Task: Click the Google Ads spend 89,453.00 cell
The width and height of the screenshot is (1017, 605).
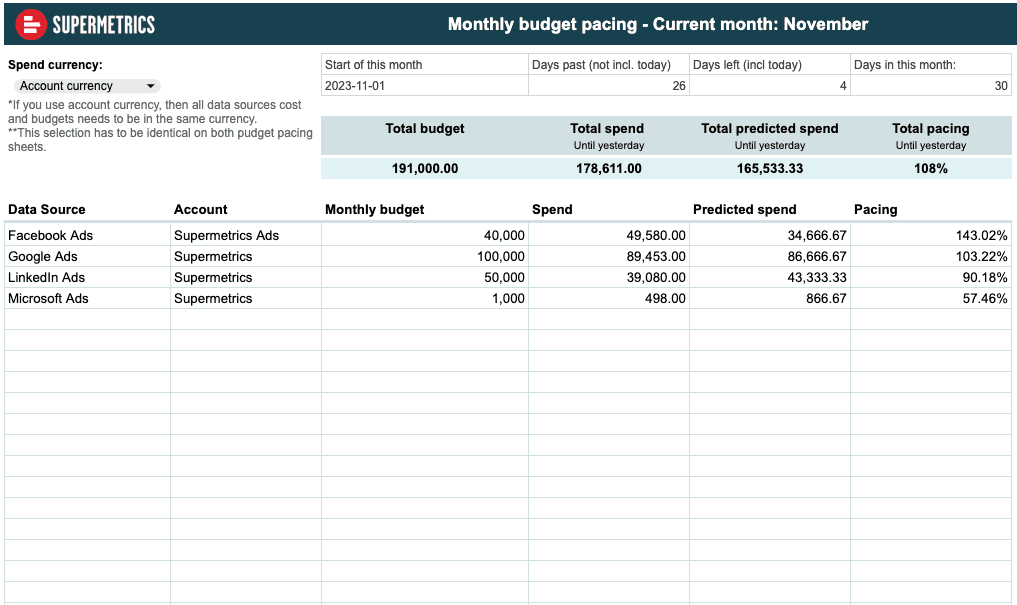Action: [608, 257]
